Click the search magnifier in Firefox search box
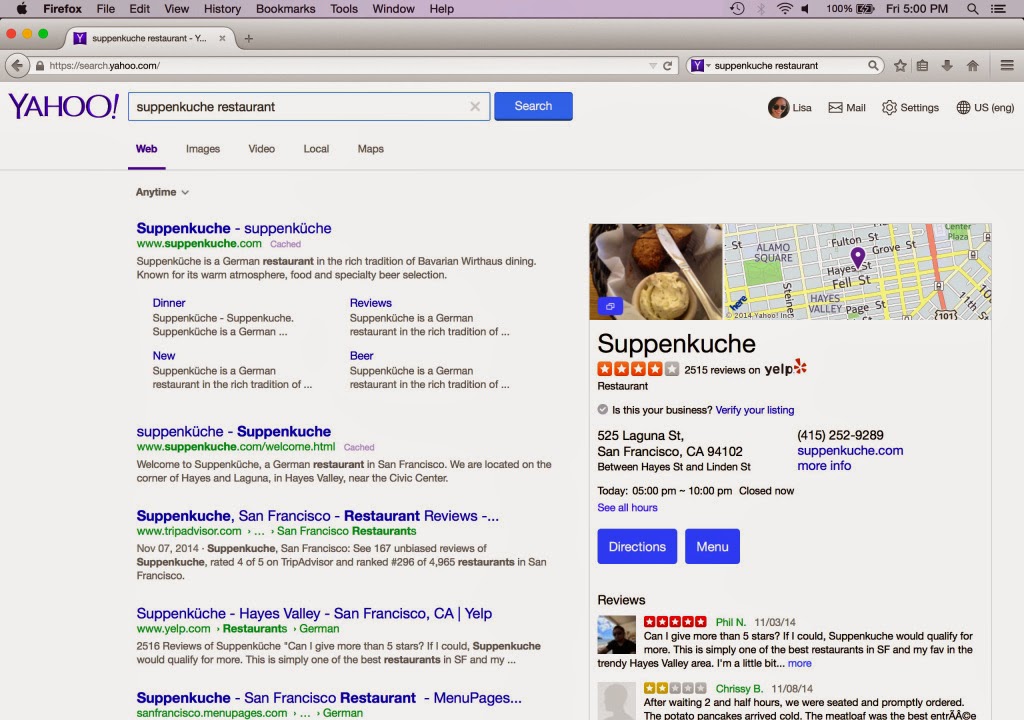1024x720 pixels. click(872, 65)
